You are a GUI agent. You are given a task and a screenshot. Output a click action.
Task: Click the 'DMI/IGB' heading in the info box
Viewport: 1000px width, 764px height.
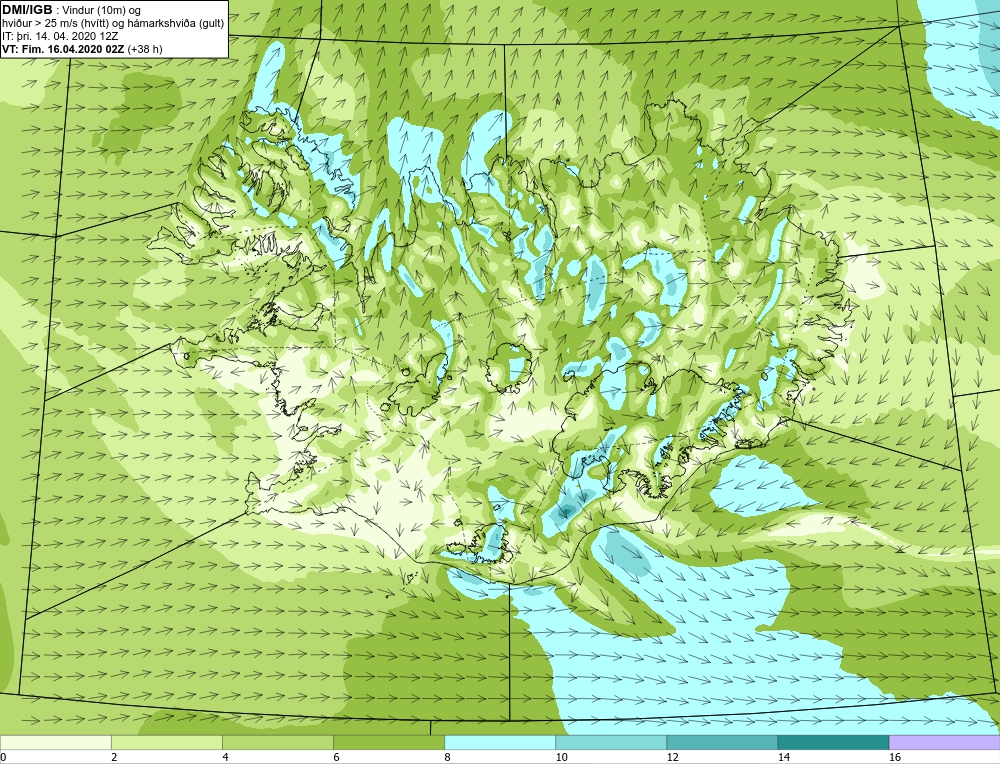click(x=27, y=10)
